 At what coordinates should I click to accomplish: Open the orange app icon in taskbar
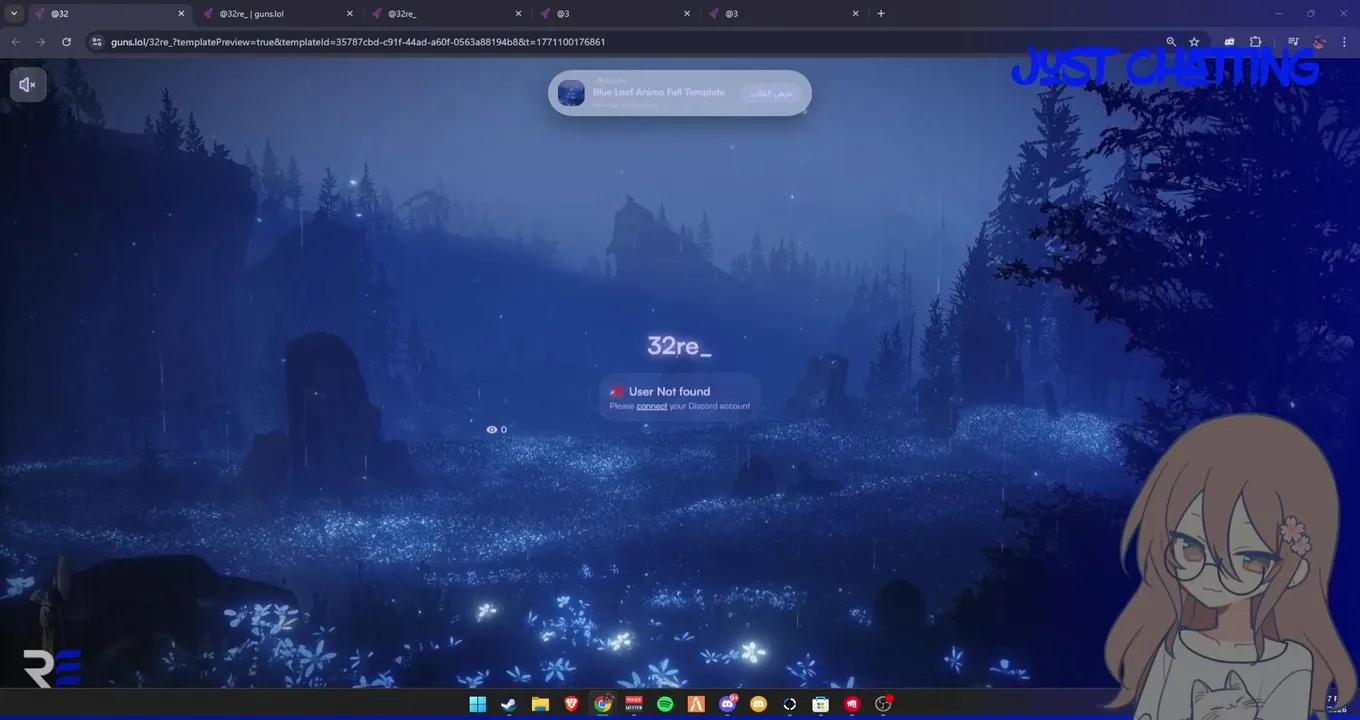[696, 704]
